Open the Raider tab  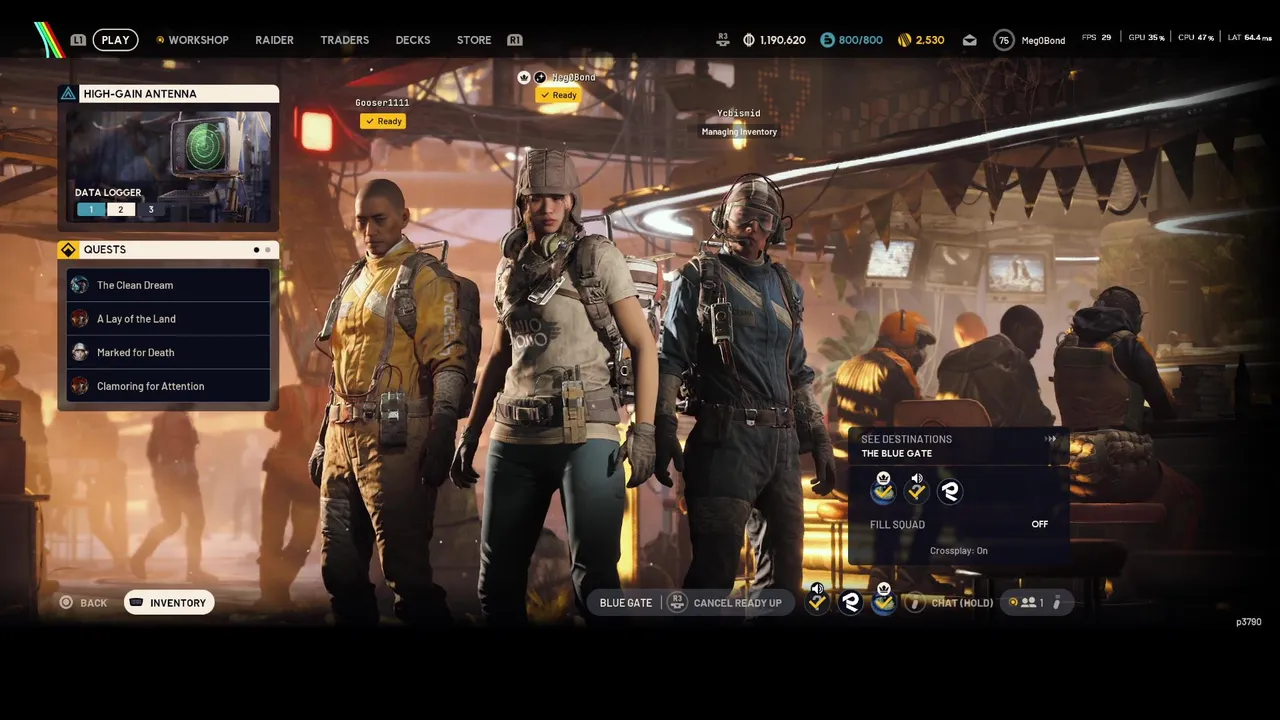click(274, 40)
